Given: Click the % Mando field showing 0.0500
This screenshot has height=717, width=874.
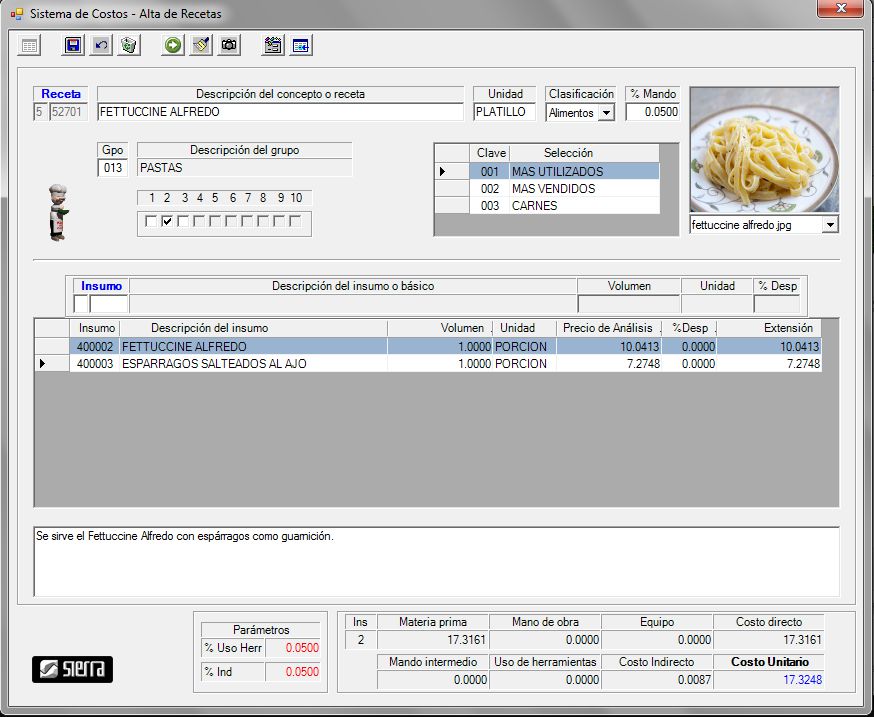Looking at the screenshot, I should (x=652, y=113).
